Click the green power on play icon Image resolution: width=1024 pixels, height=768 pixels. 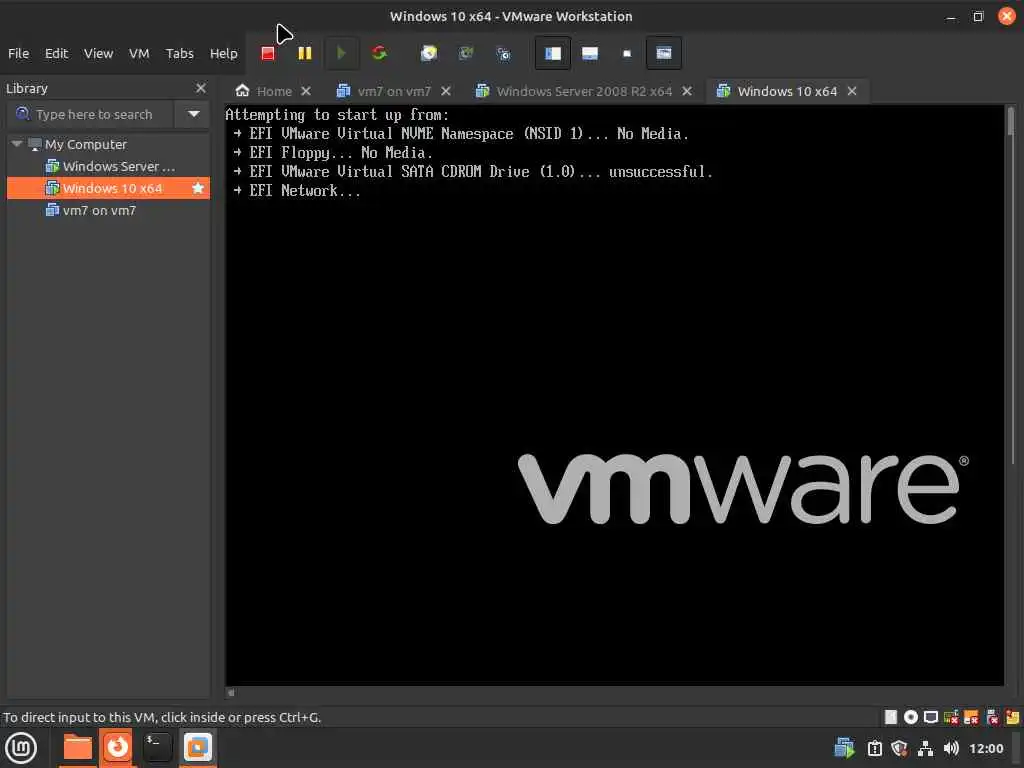tap(341, 54)
